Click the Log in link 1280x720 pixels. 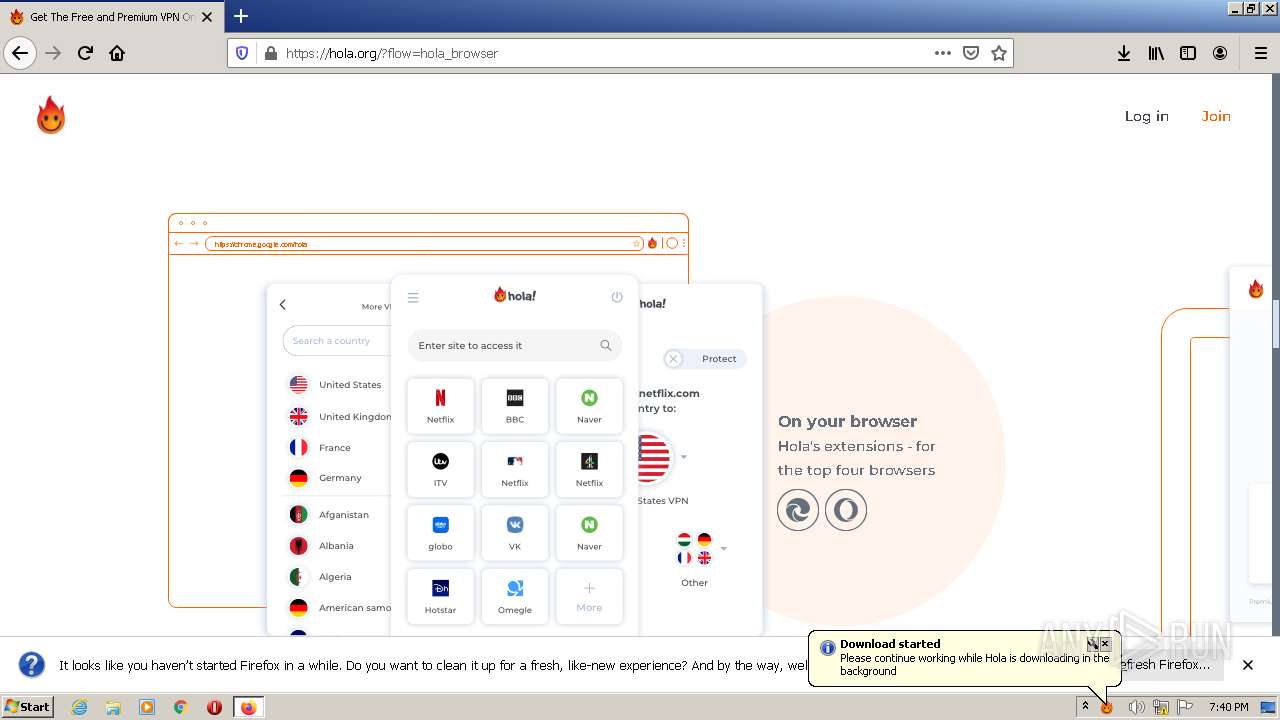coord(1146,116)
